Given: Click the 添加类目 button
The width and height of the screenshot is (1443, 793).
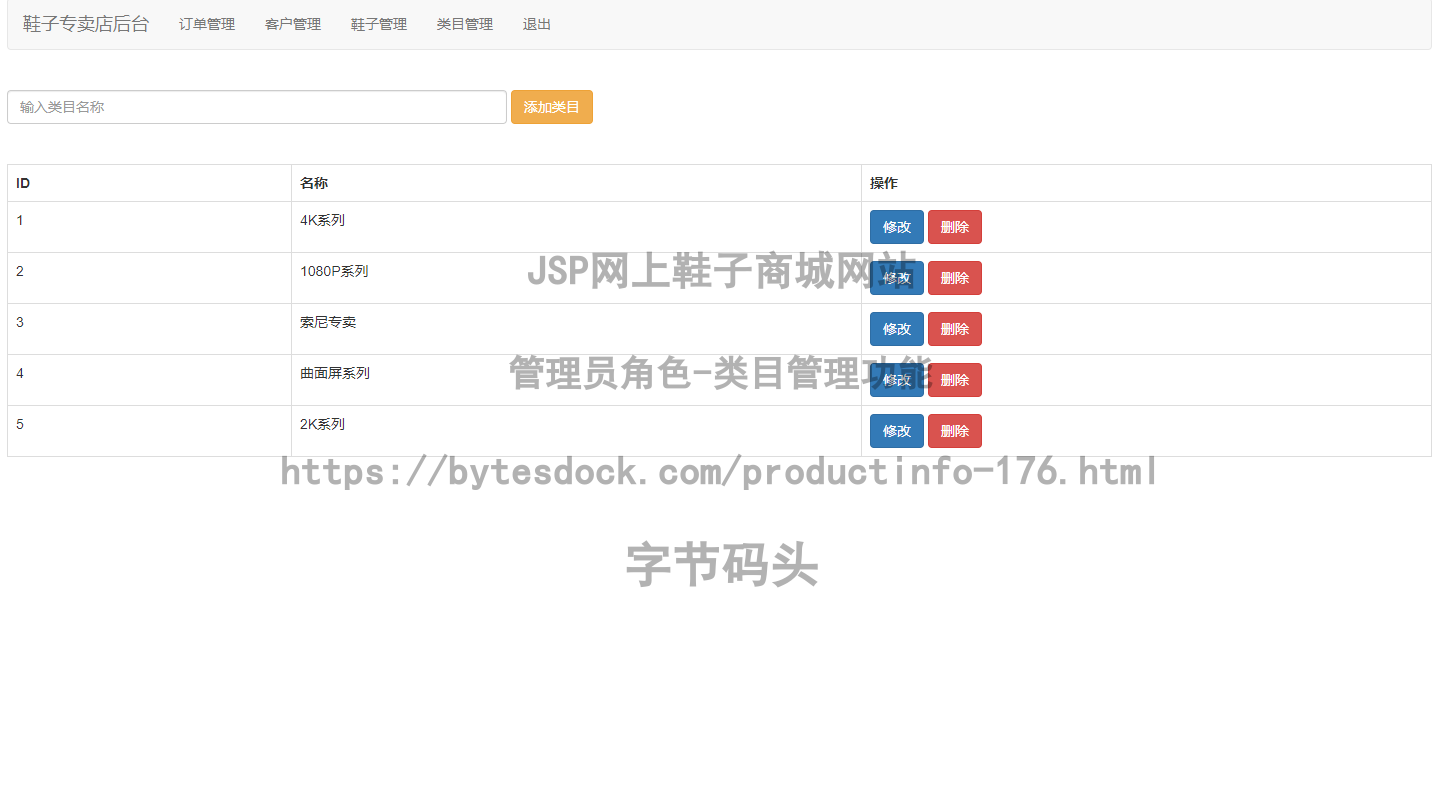Looking at the screenshot, I should [x=552, y=107].
